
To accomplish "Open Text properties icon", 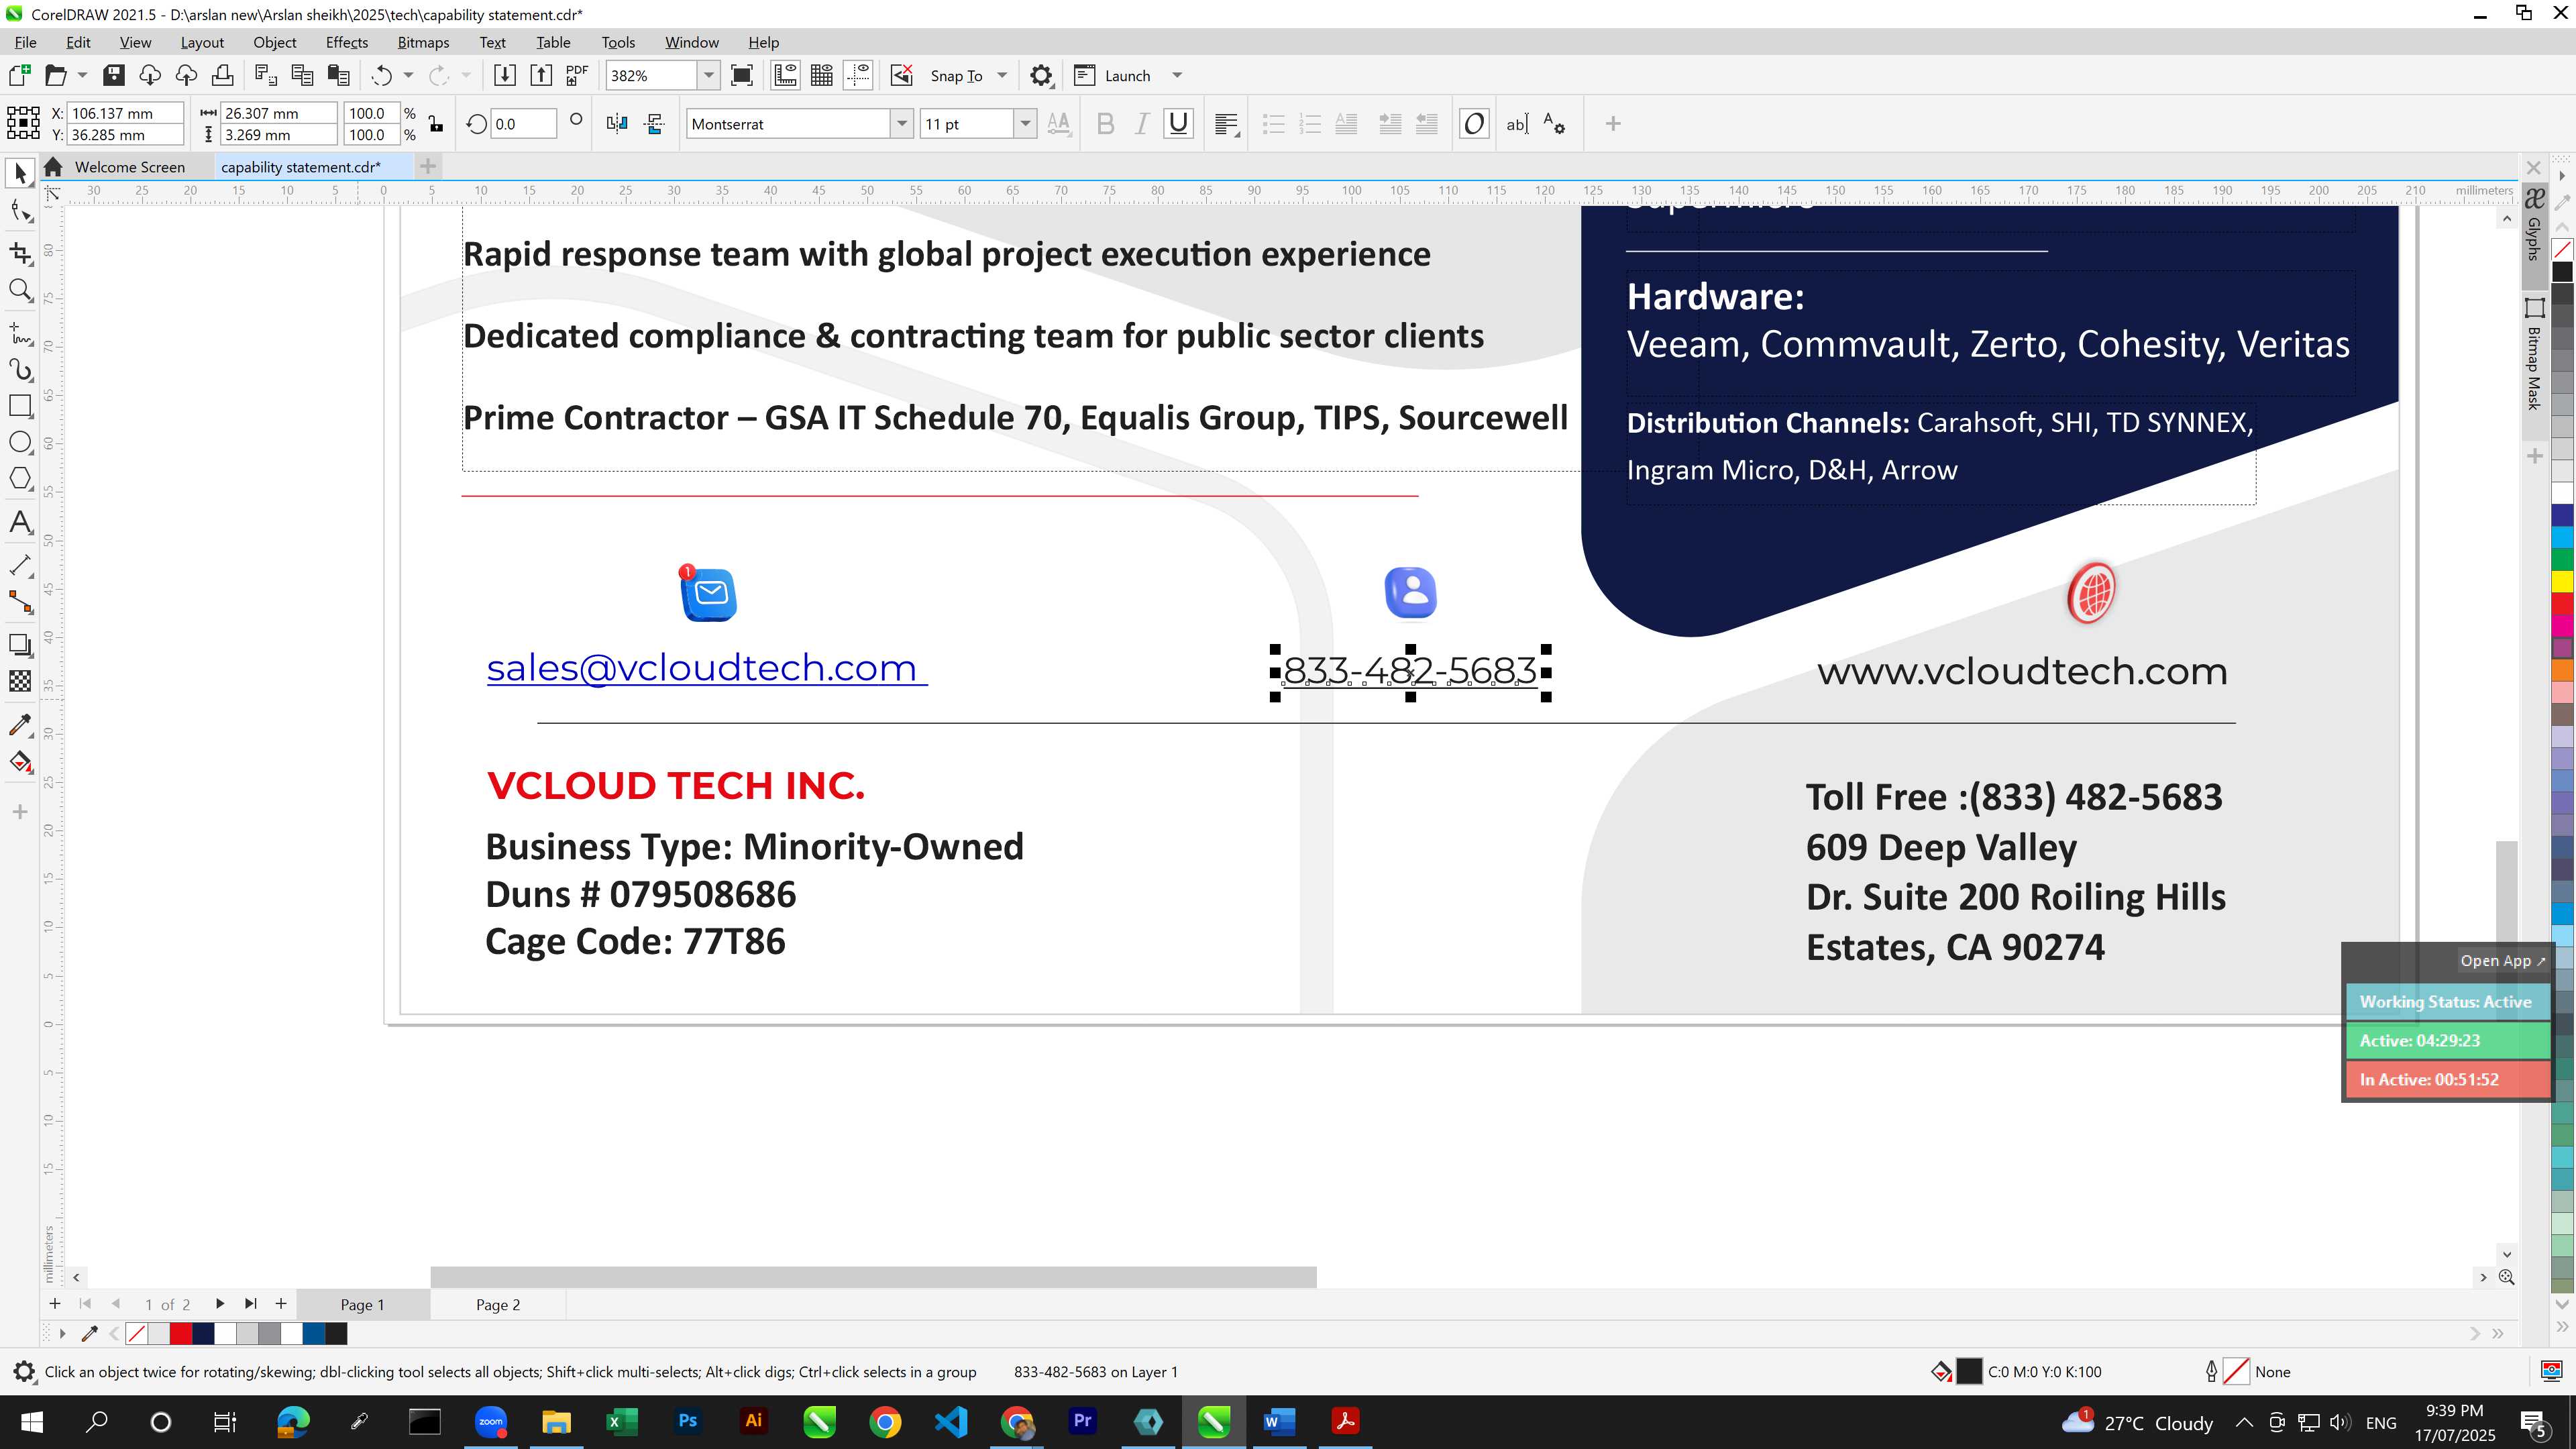I will [x=1555, y=124].
